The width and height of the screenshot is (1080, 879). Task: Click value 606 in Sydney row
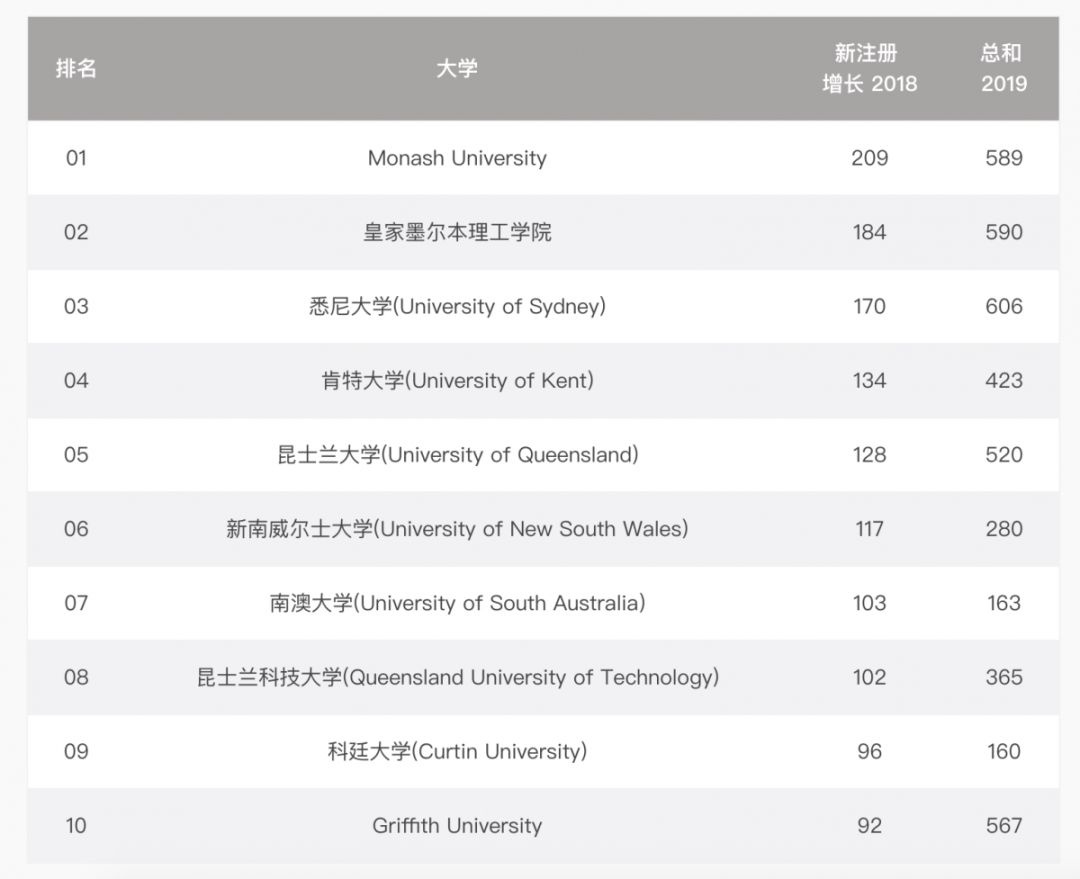pos(1004,307)
